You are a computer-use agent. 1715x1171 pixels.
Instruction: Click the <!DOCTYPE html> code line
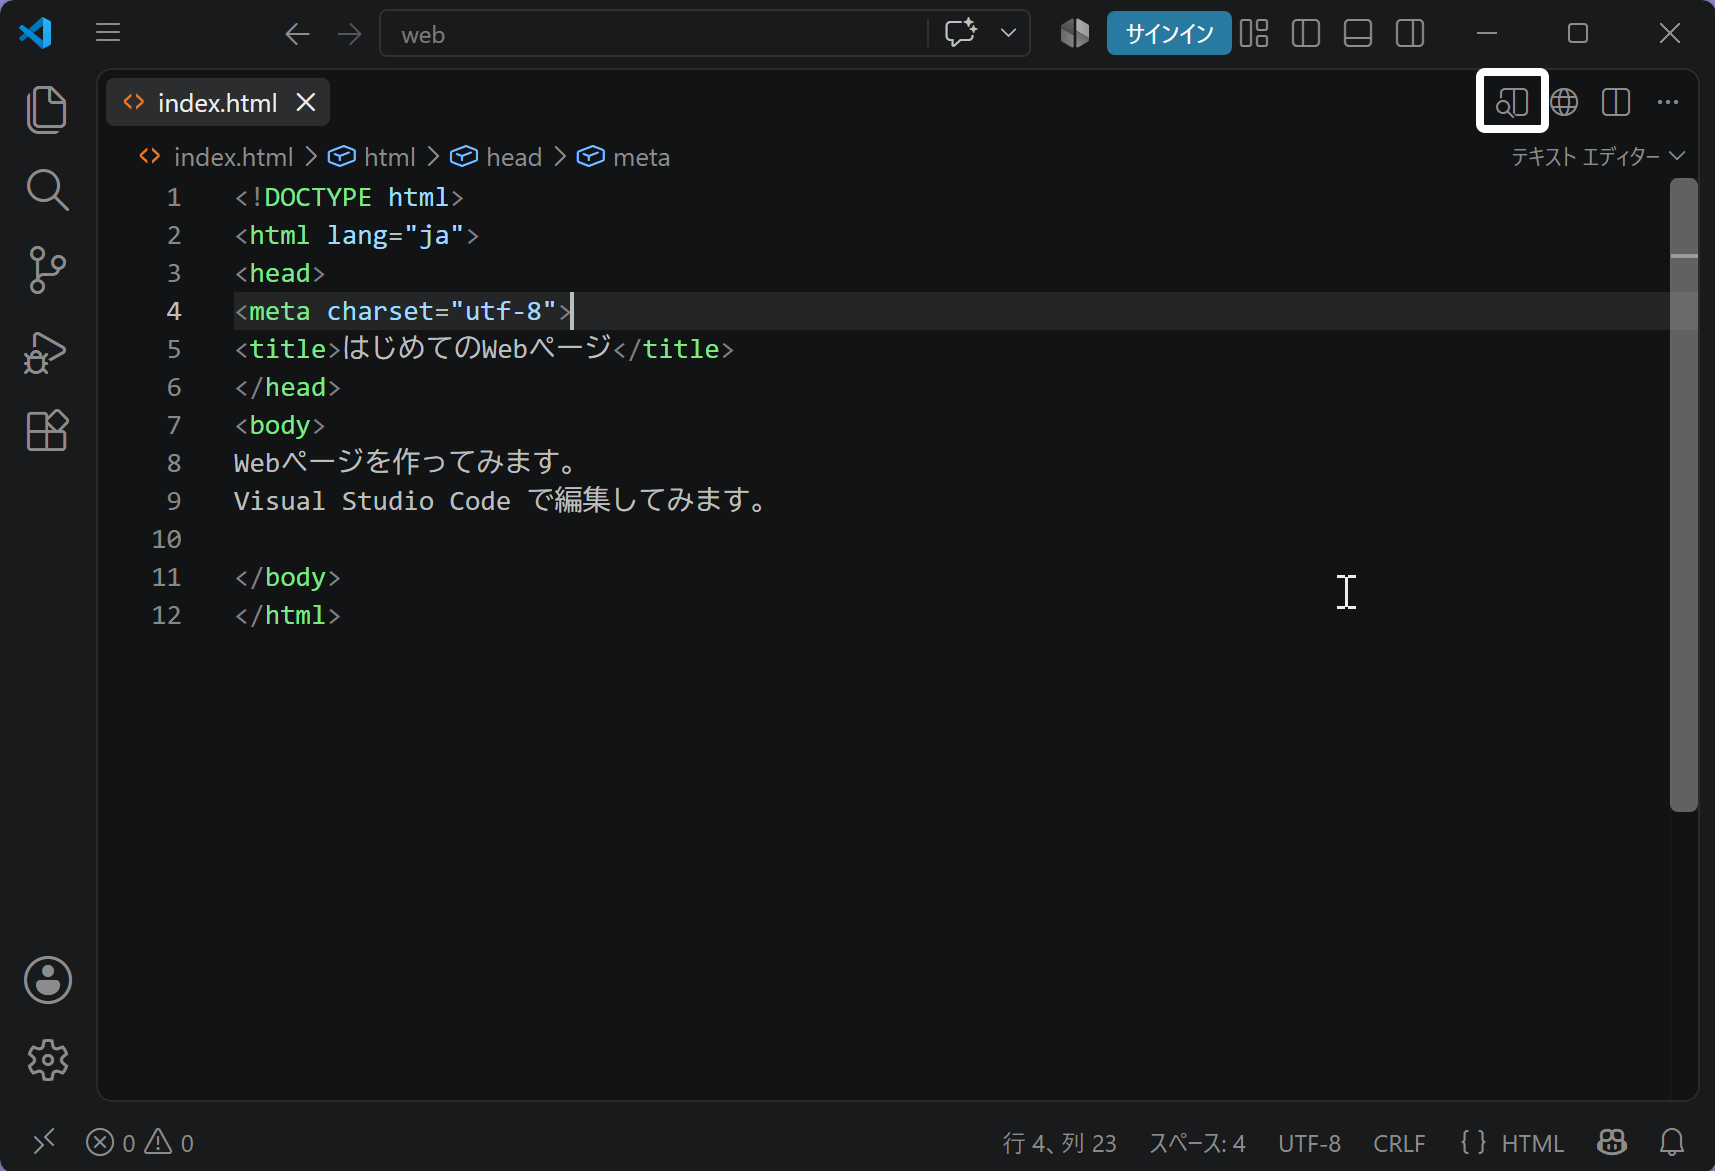(x=349, y=197)
